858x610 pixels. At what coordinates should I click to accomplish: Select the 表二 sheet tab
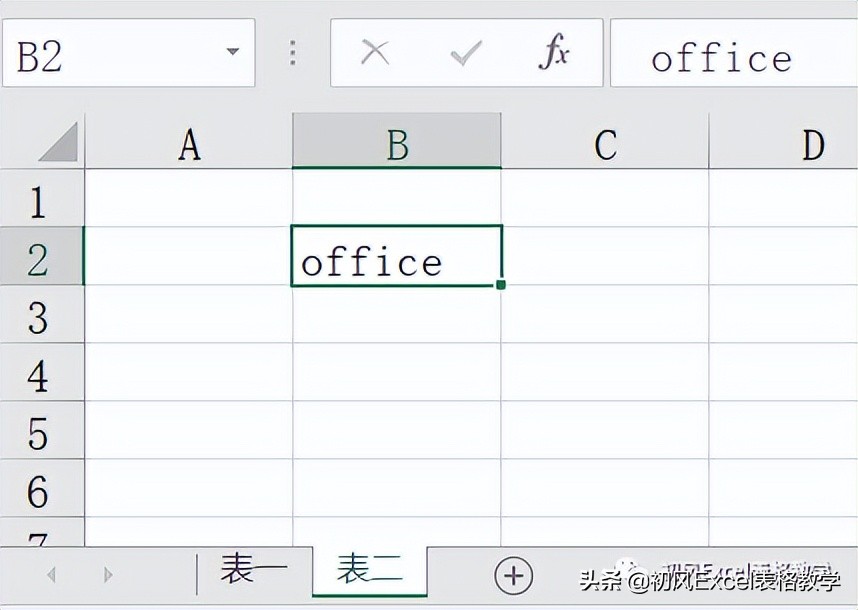(x=370, y=570)
